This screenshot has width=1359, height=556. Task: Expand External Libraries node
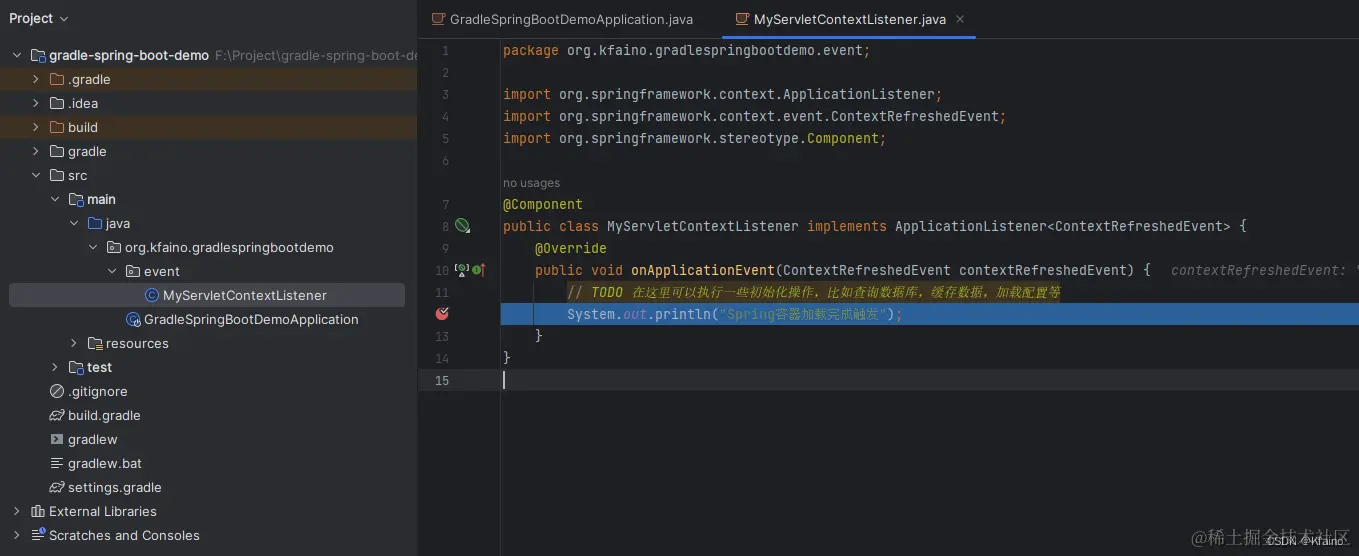click(17, 511)
